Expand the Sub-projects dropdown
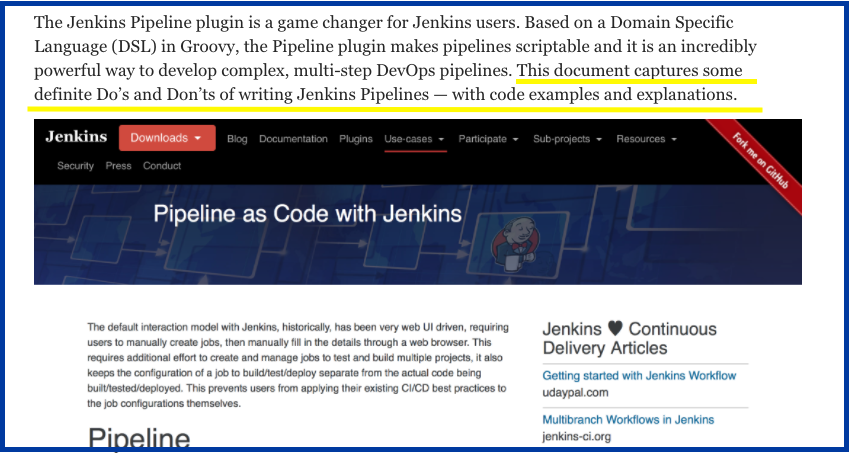850x453 pixels. point(567,139)
